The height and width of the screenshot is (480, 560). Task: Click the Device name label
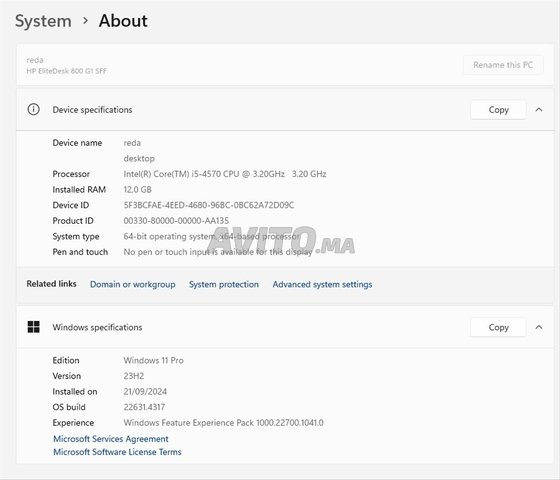(77, 143)
